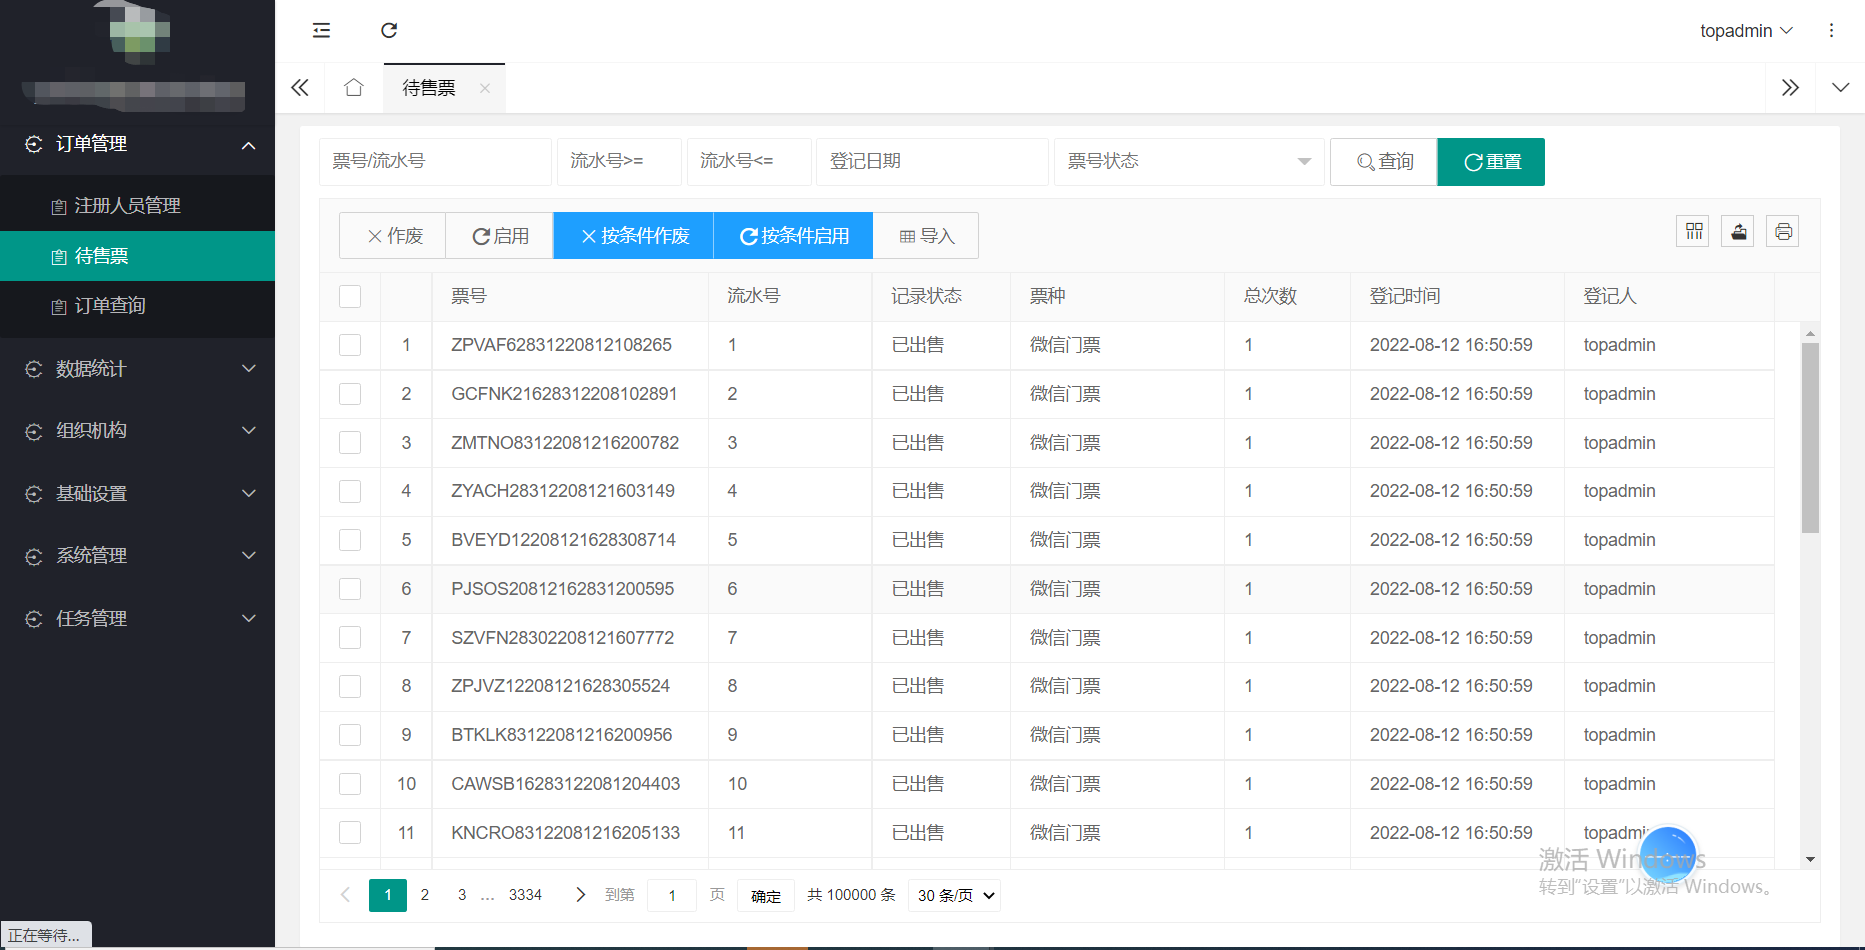Screen dimensions: 1865x950
Task: Open 注册人员管理 in the sidebar
Action: pos(127,205)
